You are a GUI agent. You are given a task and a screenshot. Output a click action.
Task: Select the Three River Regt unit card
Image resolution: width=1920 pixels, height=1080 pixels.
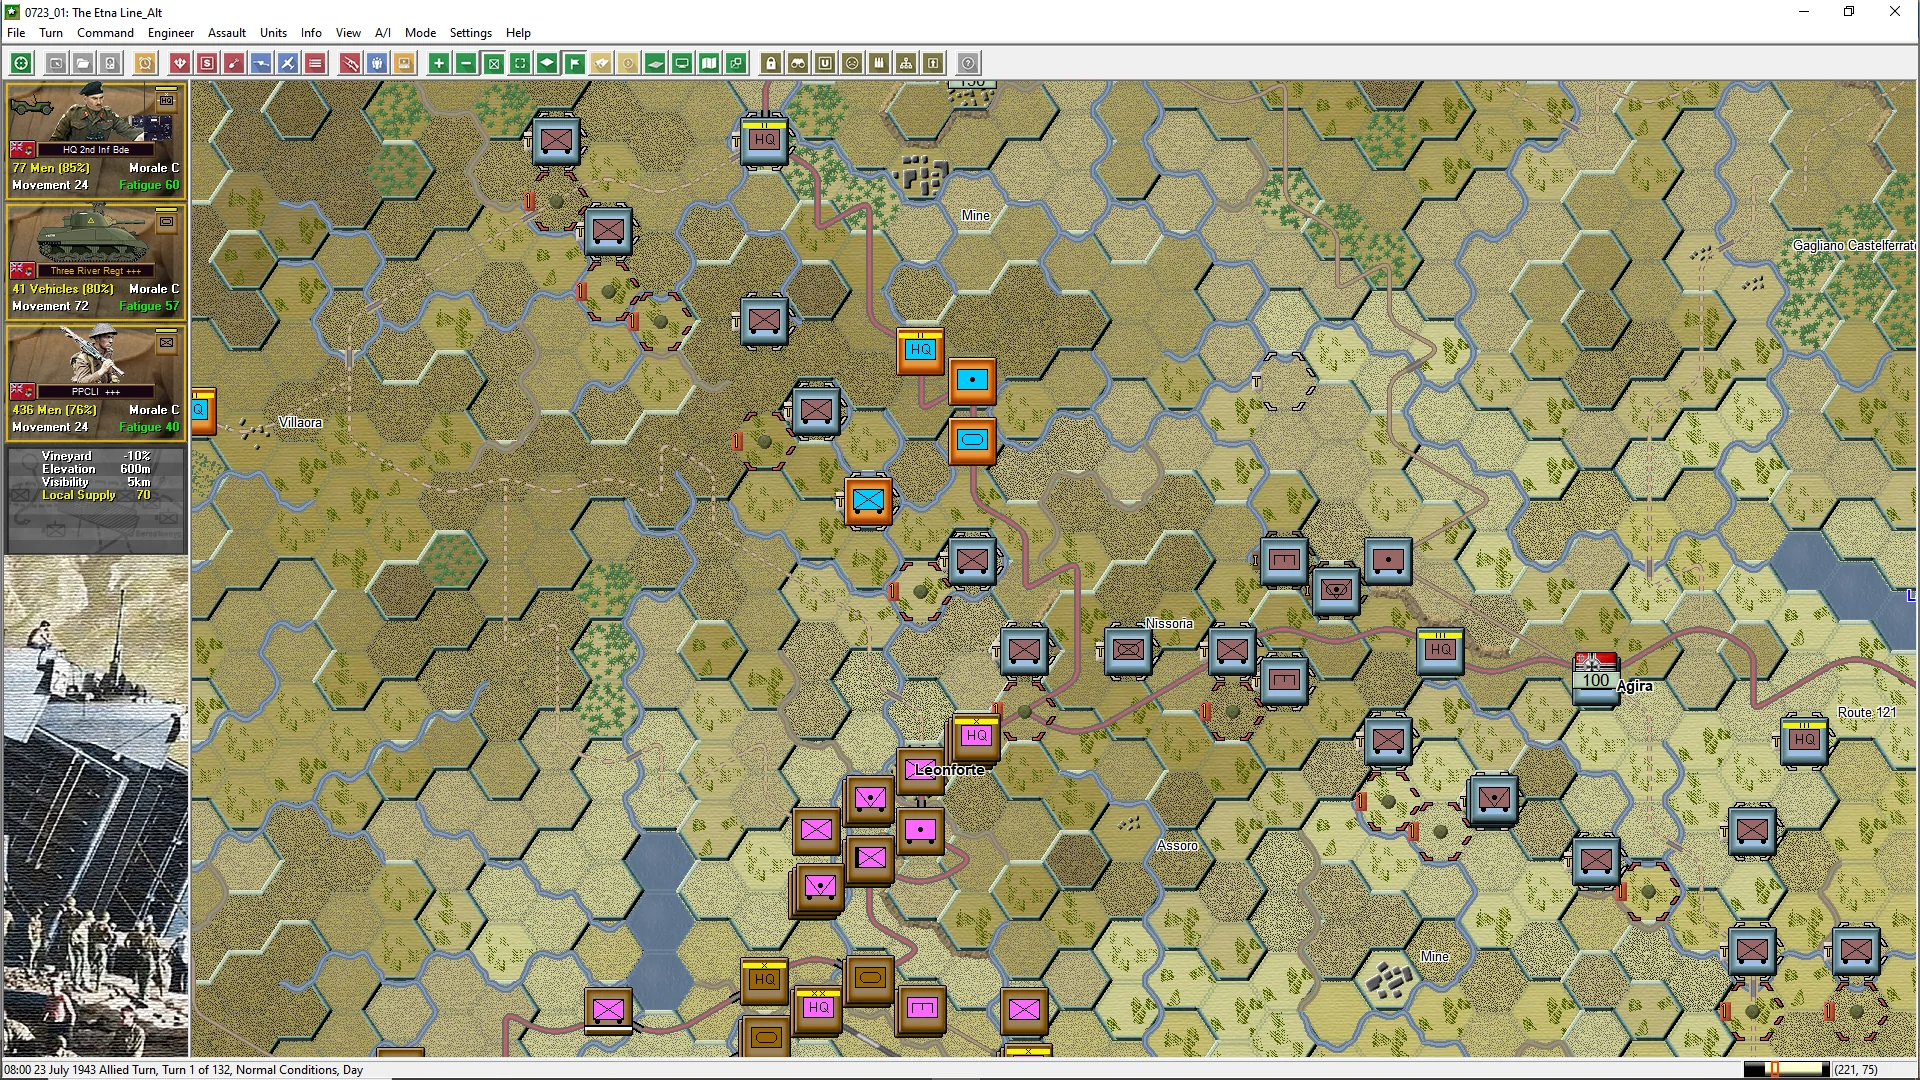click(x=96, y=261)
